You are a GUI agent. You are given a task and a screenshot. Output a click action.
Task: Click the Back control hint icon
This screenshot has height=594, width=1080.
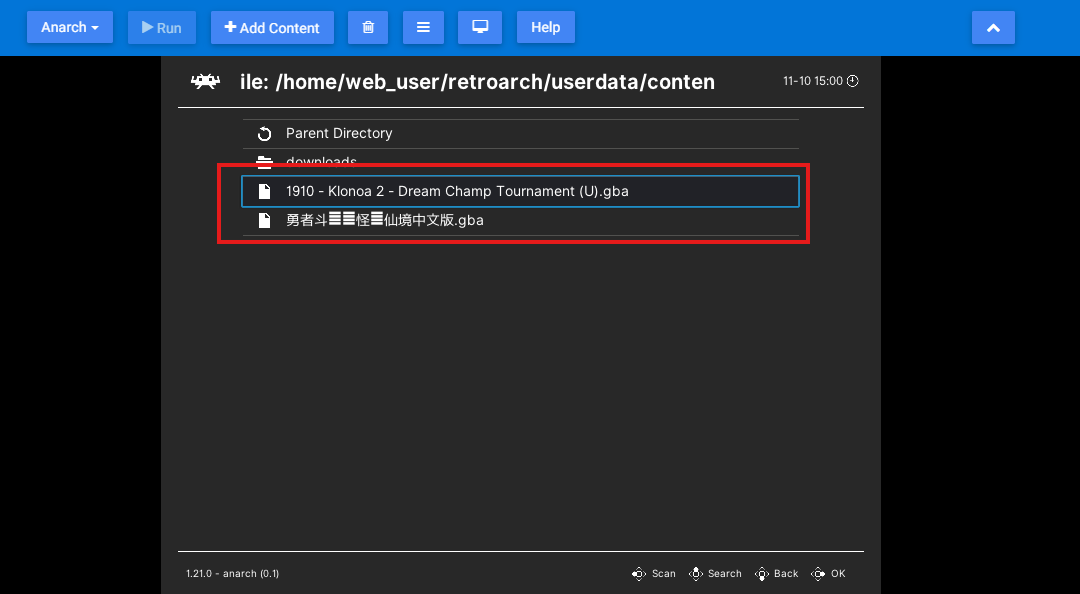click(762, 574)
